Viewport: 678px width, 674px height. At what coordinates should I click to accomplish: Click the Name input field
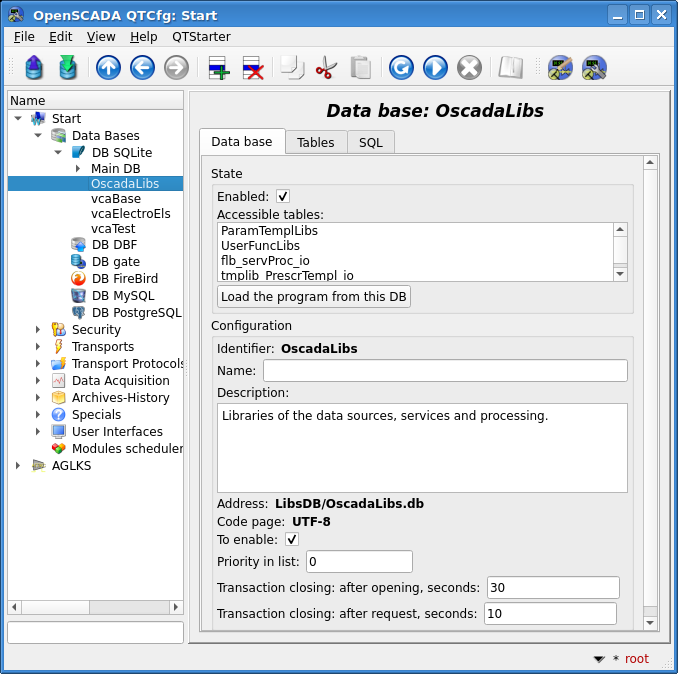pos(445,371)
